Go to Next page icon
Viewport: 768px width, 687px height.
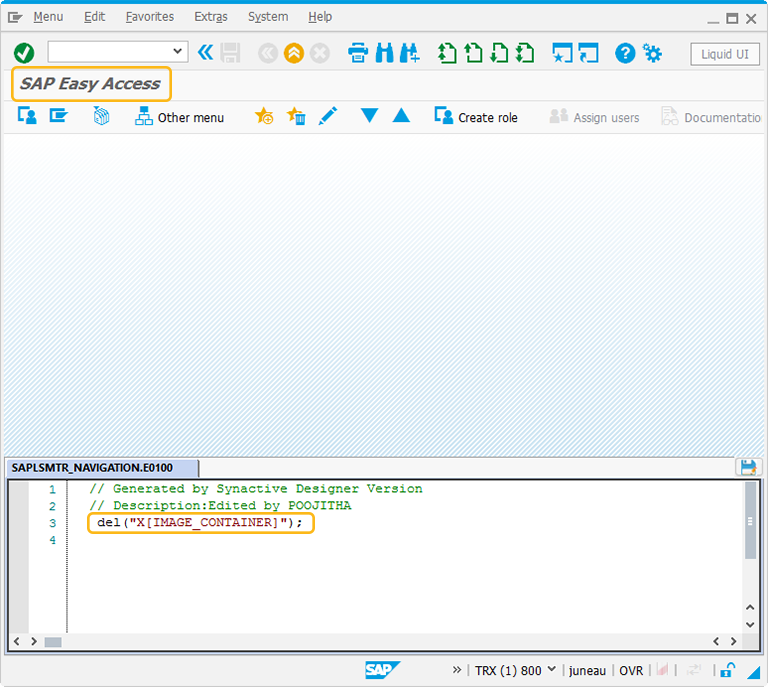(499, 53)
